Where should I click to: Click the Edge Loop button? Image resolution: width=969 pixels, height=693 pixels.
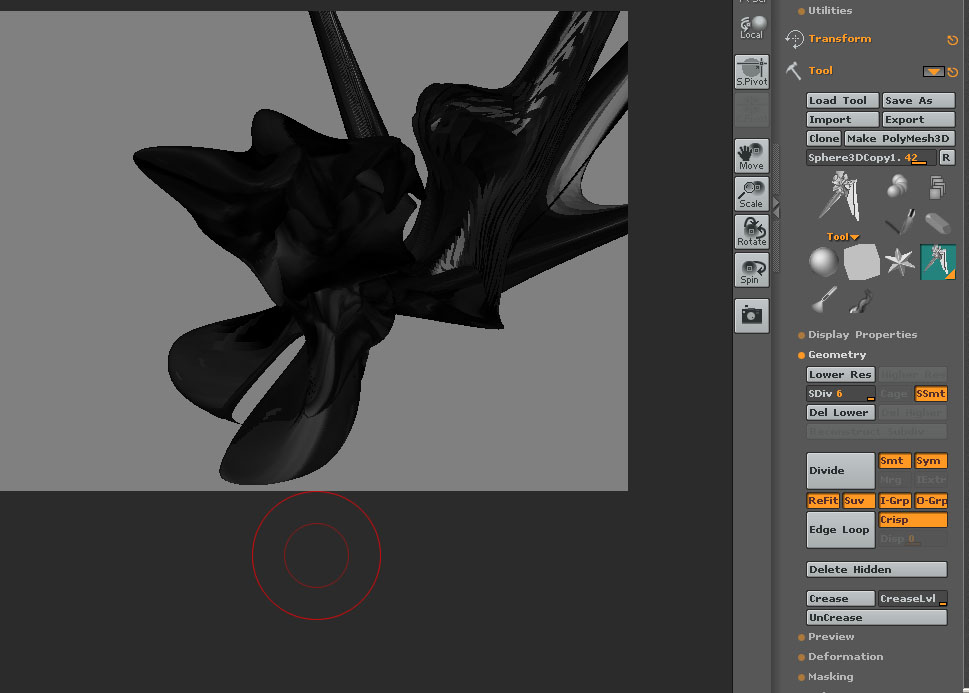pyautogui.click(x=840, y=530)
